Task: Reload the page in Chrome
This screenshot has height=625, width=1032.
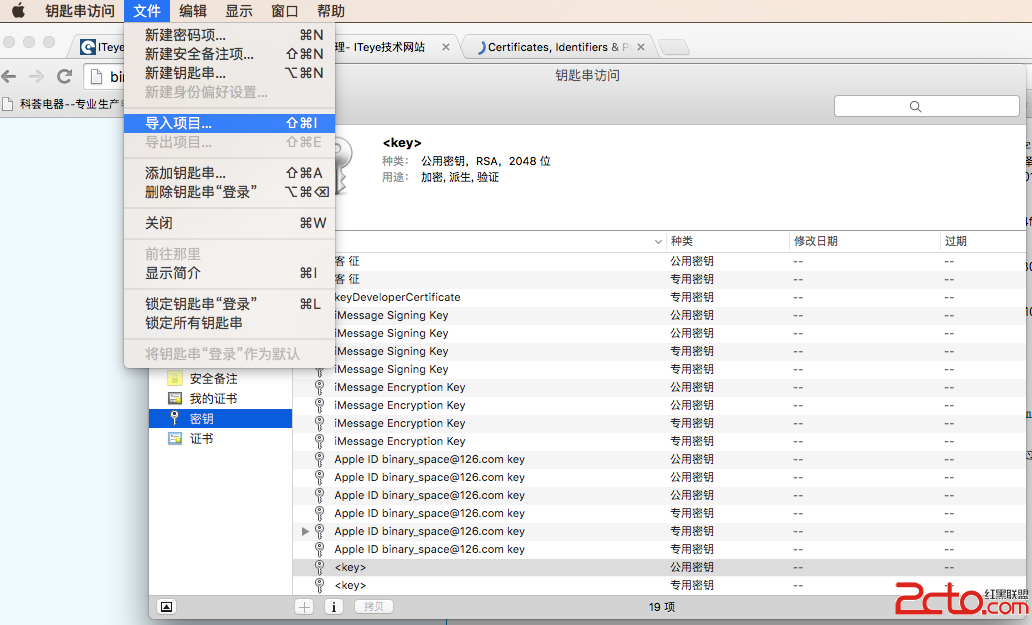Action: point(65,76)
